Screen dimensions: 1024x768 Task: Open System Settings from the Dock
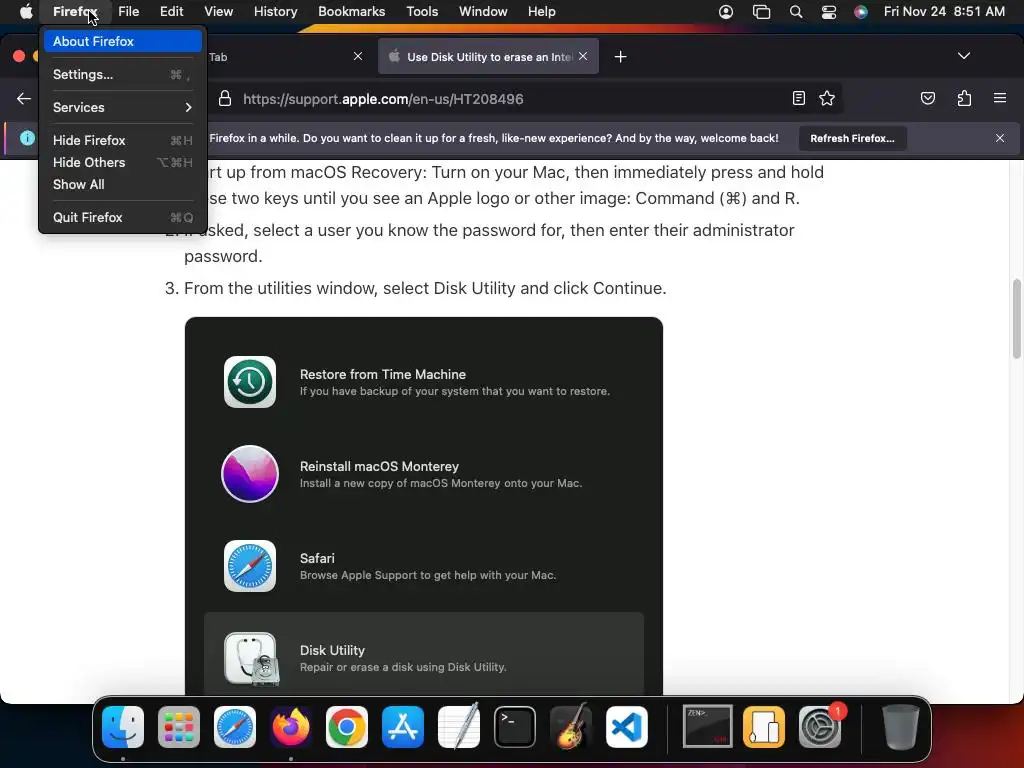[x=820, y=727]
